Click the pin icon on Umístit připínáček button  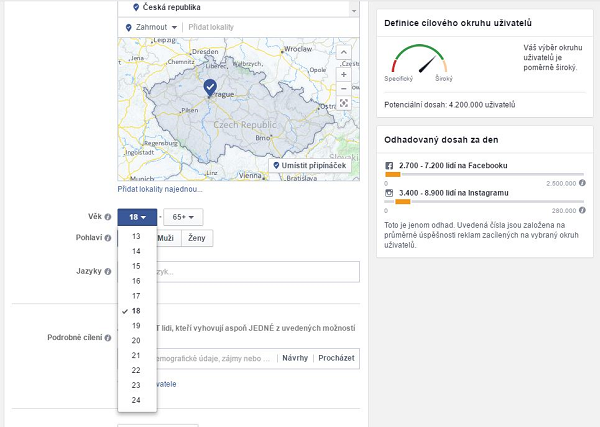pos(276,165)
